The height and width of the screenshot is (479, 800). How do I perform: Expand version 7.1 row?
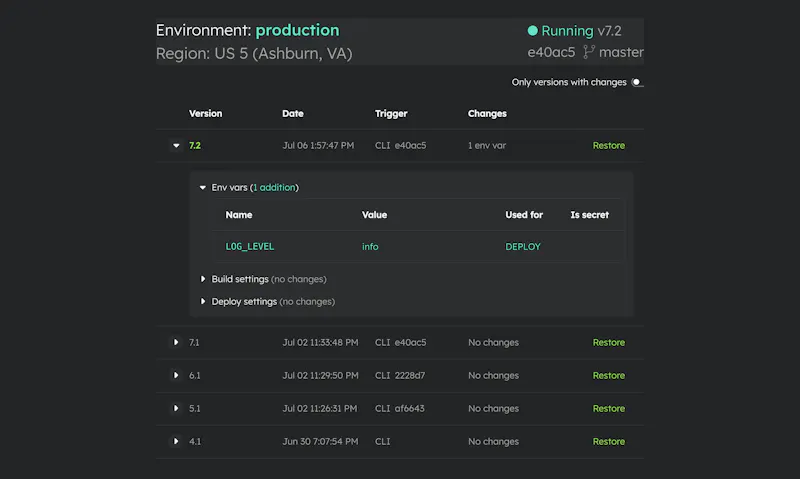tap(176, 342)
